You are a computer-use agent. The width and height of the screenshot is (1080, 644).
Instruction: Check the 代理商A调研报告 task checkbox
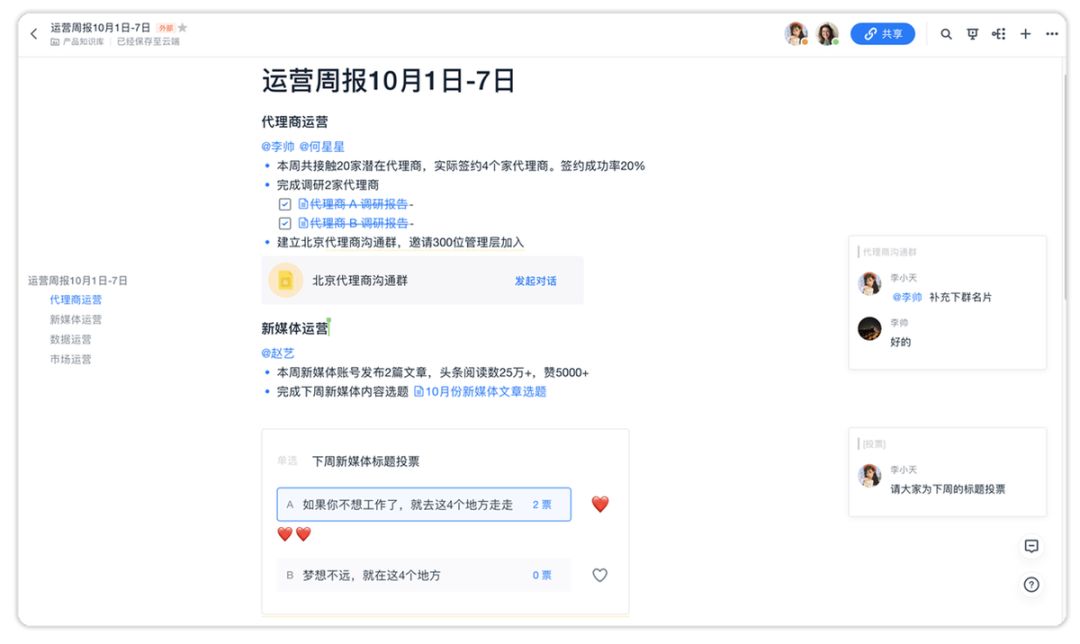pos(285,204)
